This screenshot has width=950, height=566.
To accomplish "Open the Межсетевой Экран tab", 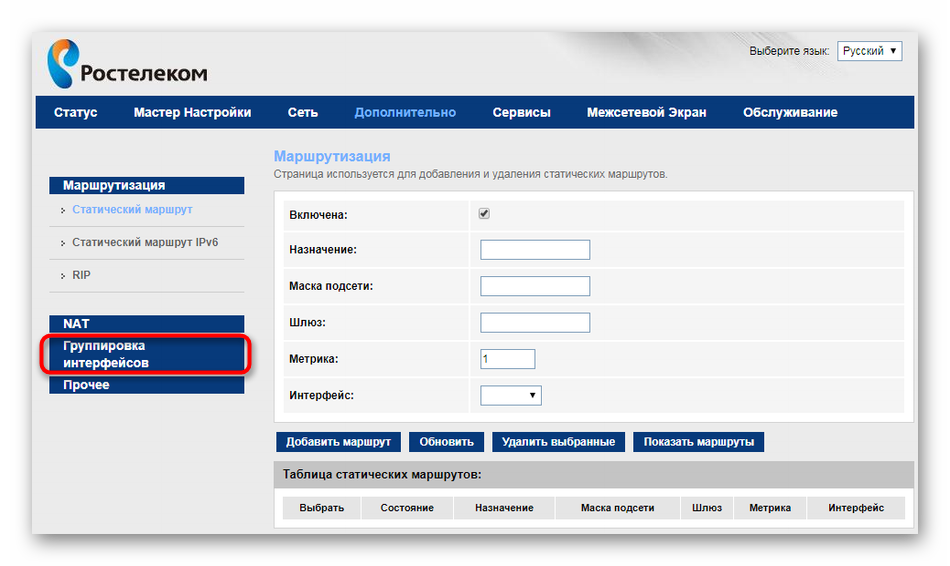I will [x=646, y=112].
